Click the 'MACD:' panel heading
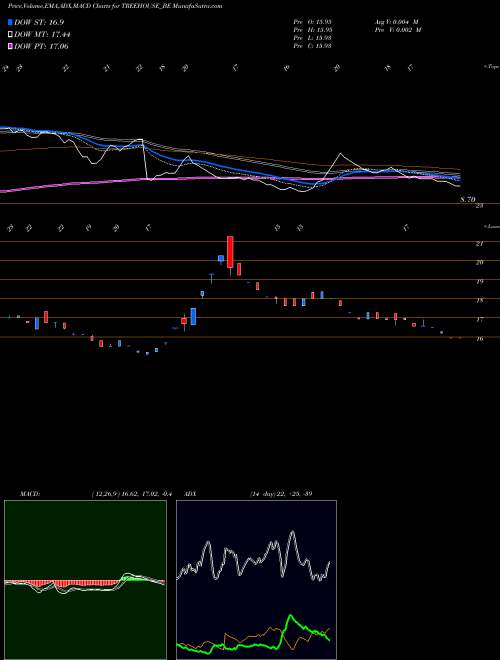This screenshot has width=500, height=660. 30,494
